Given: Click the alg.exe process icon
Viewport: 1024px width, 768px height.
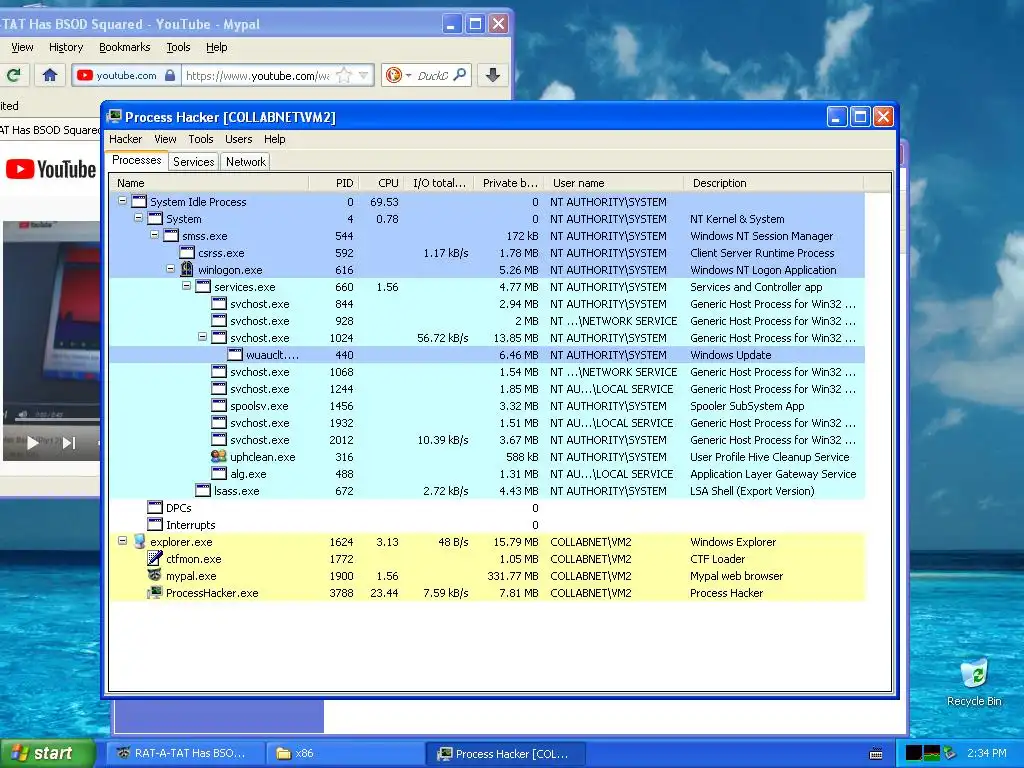Looking at the screenshot, I should click(x=219, y=473).
